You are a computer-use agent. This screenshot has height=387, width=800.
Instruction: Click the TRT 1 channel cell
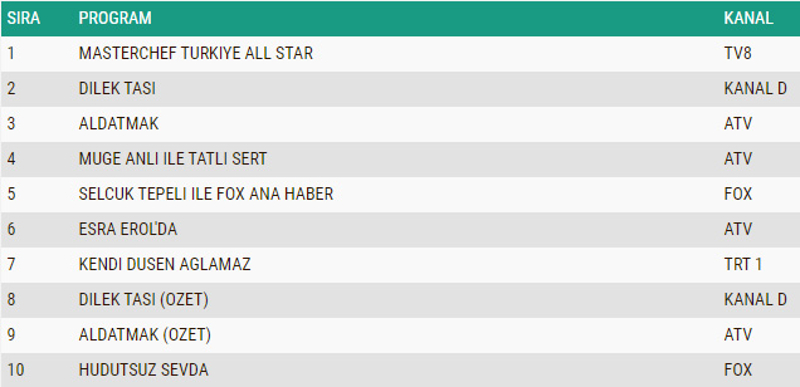click(742, 265)
